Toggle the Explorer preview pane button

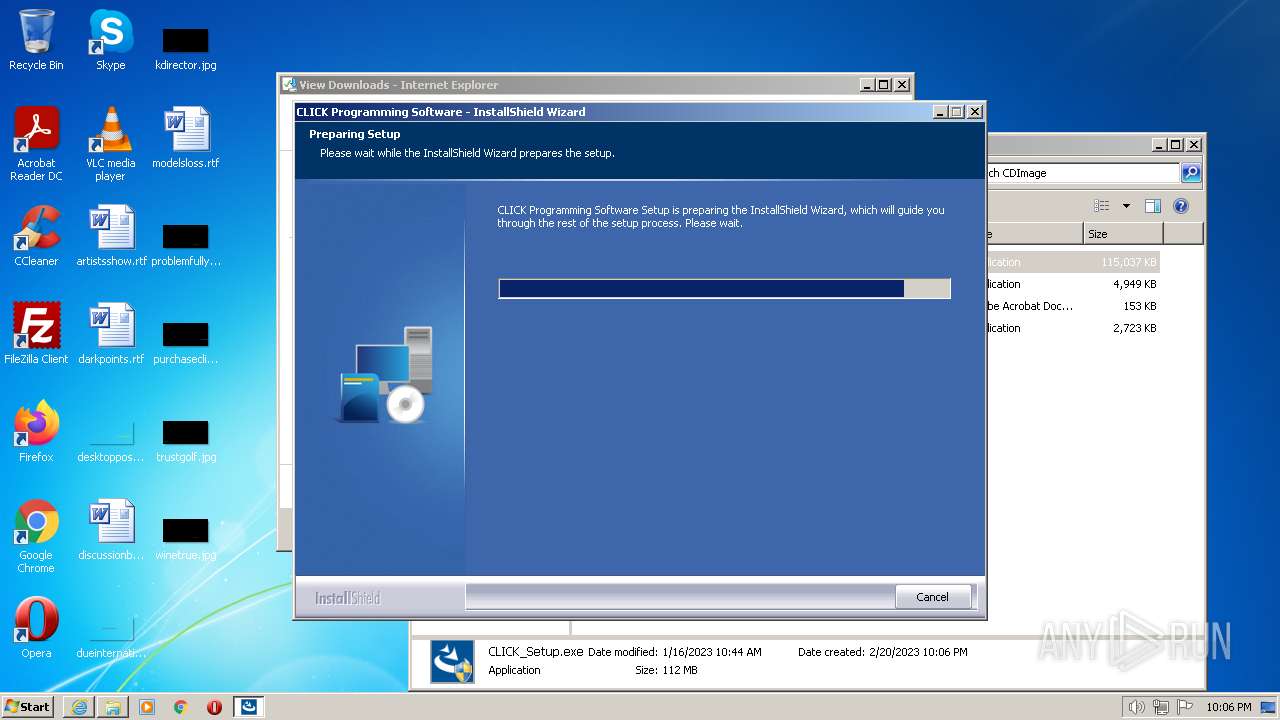[x=1153, y=206]
